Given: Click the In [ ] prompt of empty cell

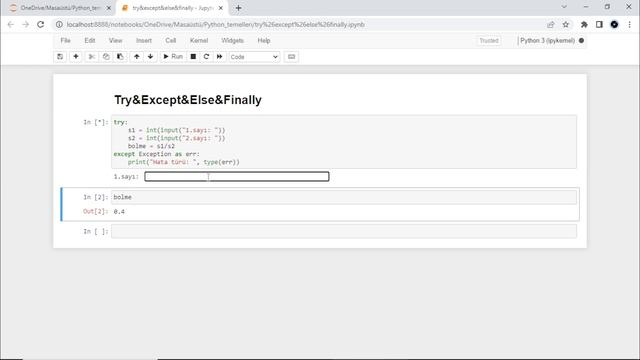Looking at the screenshot, I should pos(96,231).
